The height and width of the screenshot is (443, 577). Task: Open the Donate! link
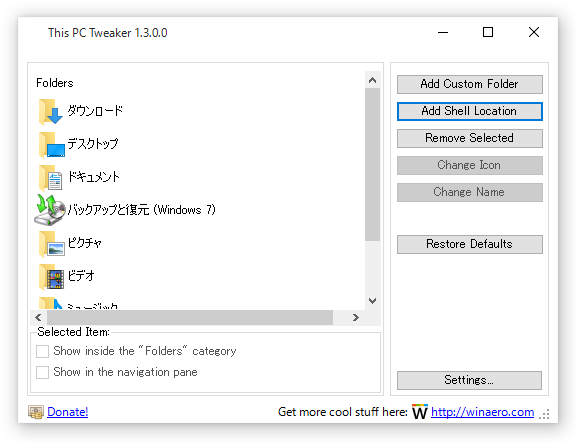(68, 412)
